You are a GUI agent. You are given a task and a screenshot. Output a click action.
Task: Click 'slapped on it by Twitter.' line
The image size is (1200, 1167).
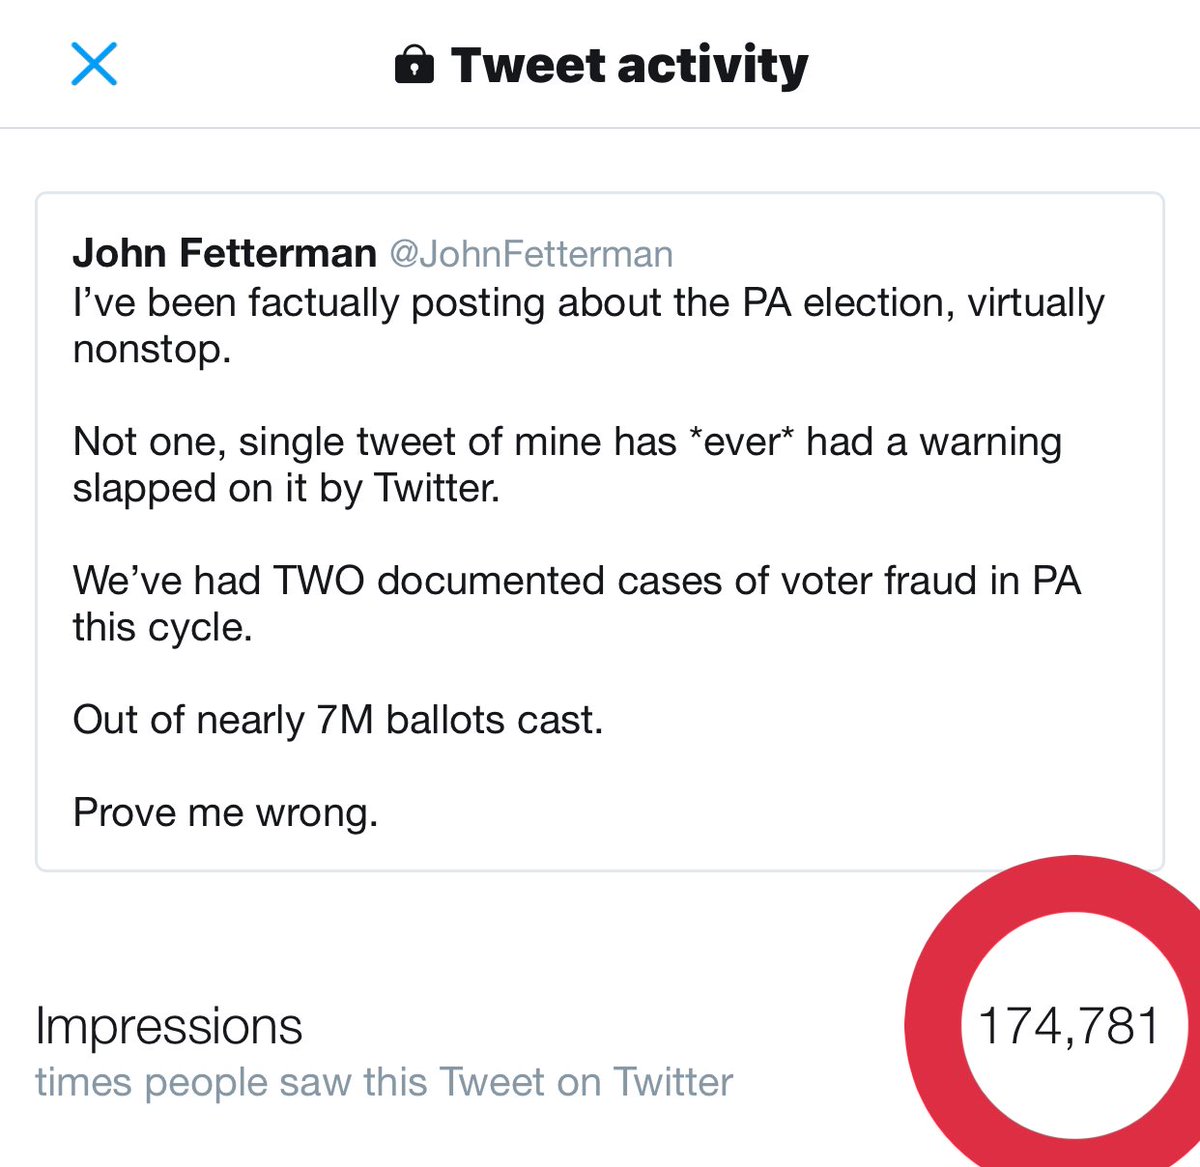(285, 489)
